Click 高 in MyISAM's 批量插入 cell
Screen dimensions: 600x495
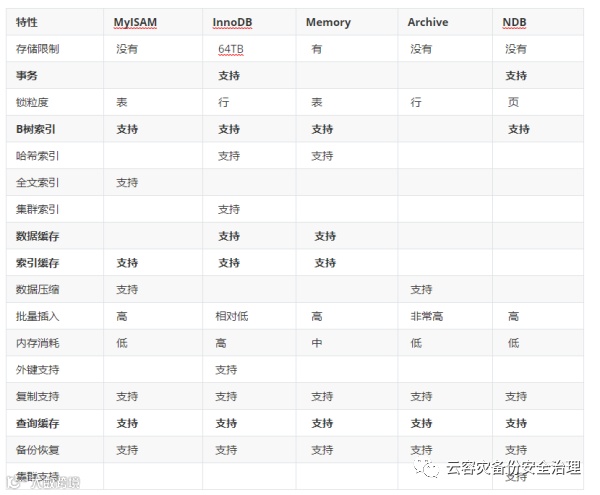point(122,316)
